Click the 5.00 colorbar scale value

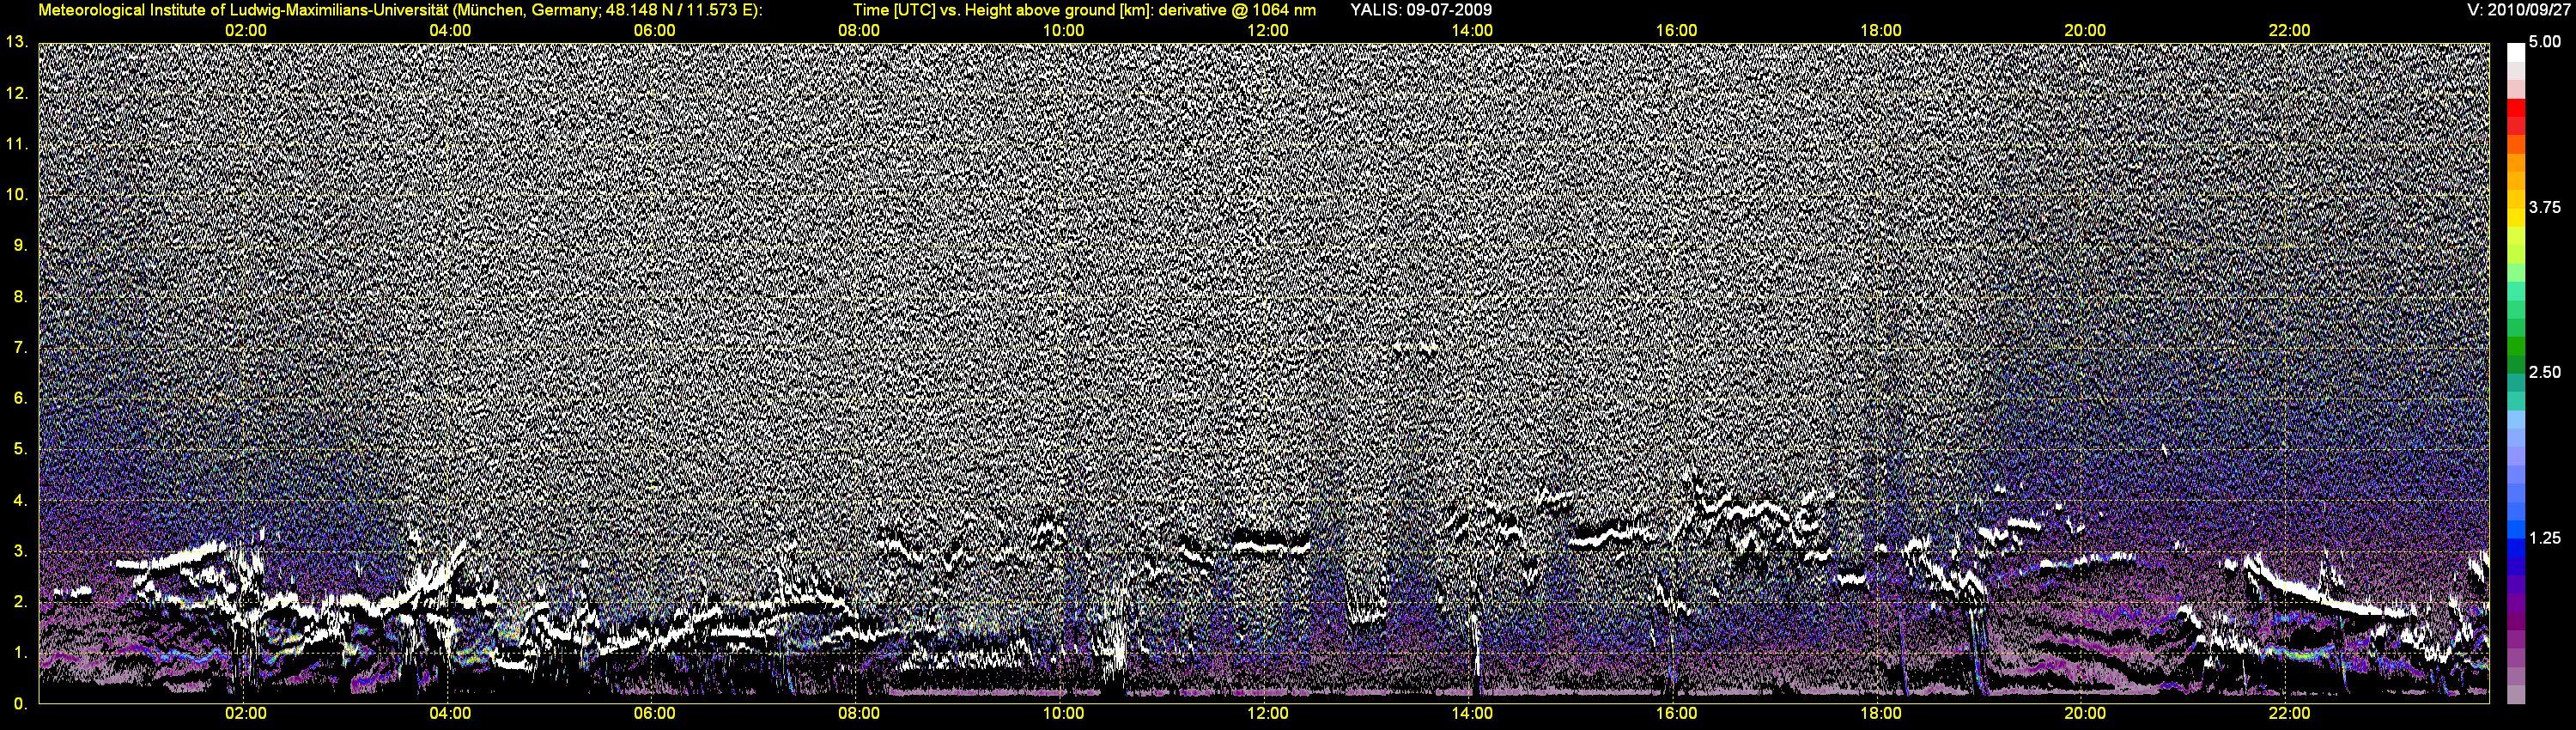click(2545, 42)
